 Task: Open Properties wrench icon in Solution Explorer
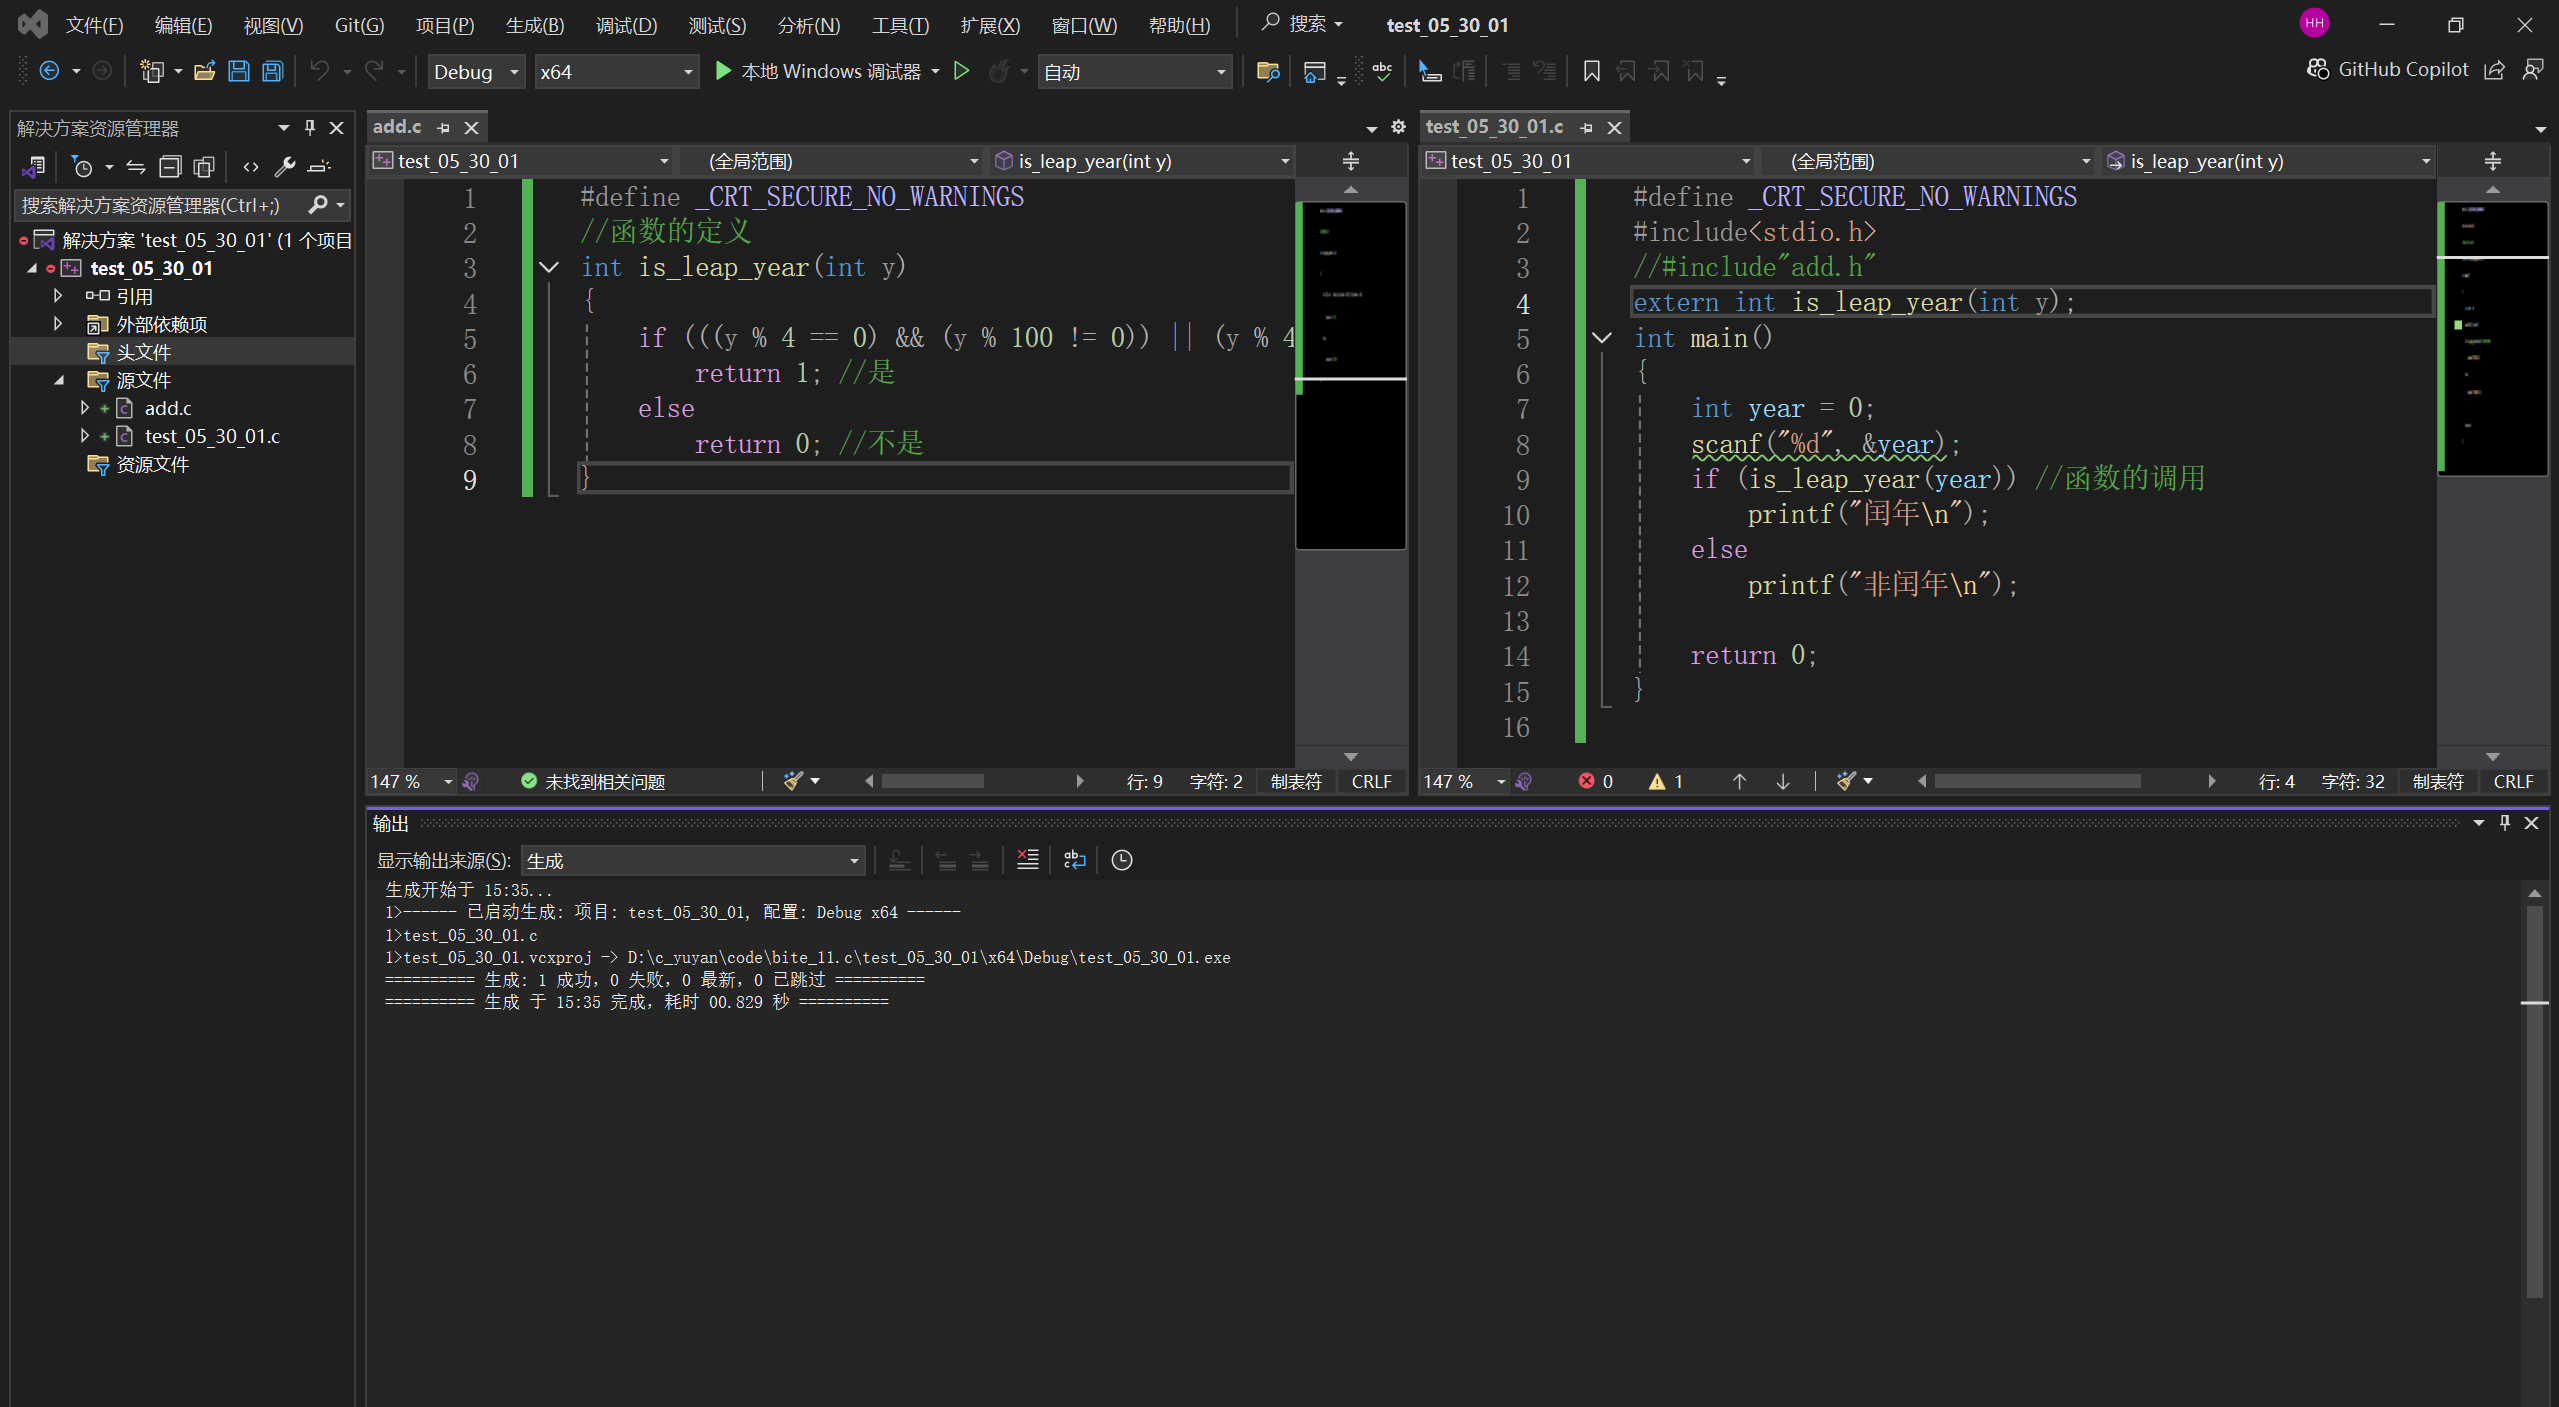coord(285,167)
